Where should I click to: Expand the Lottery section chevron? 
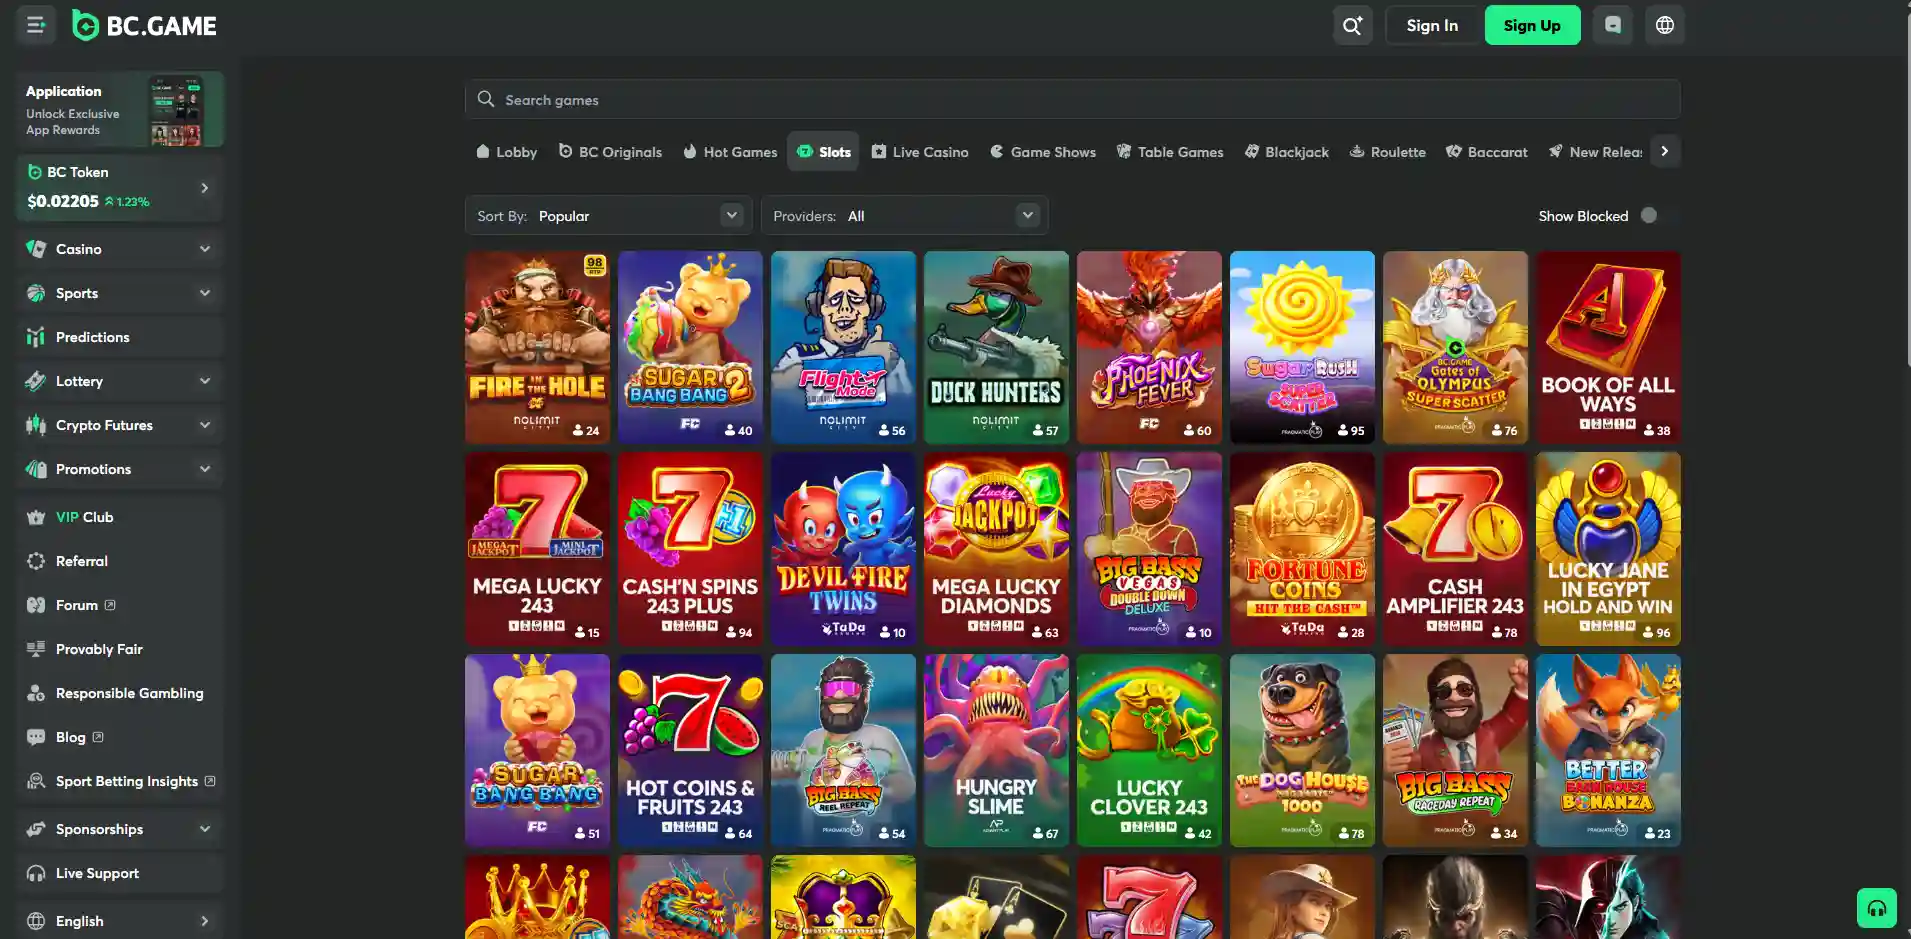(x=205, y=381)
